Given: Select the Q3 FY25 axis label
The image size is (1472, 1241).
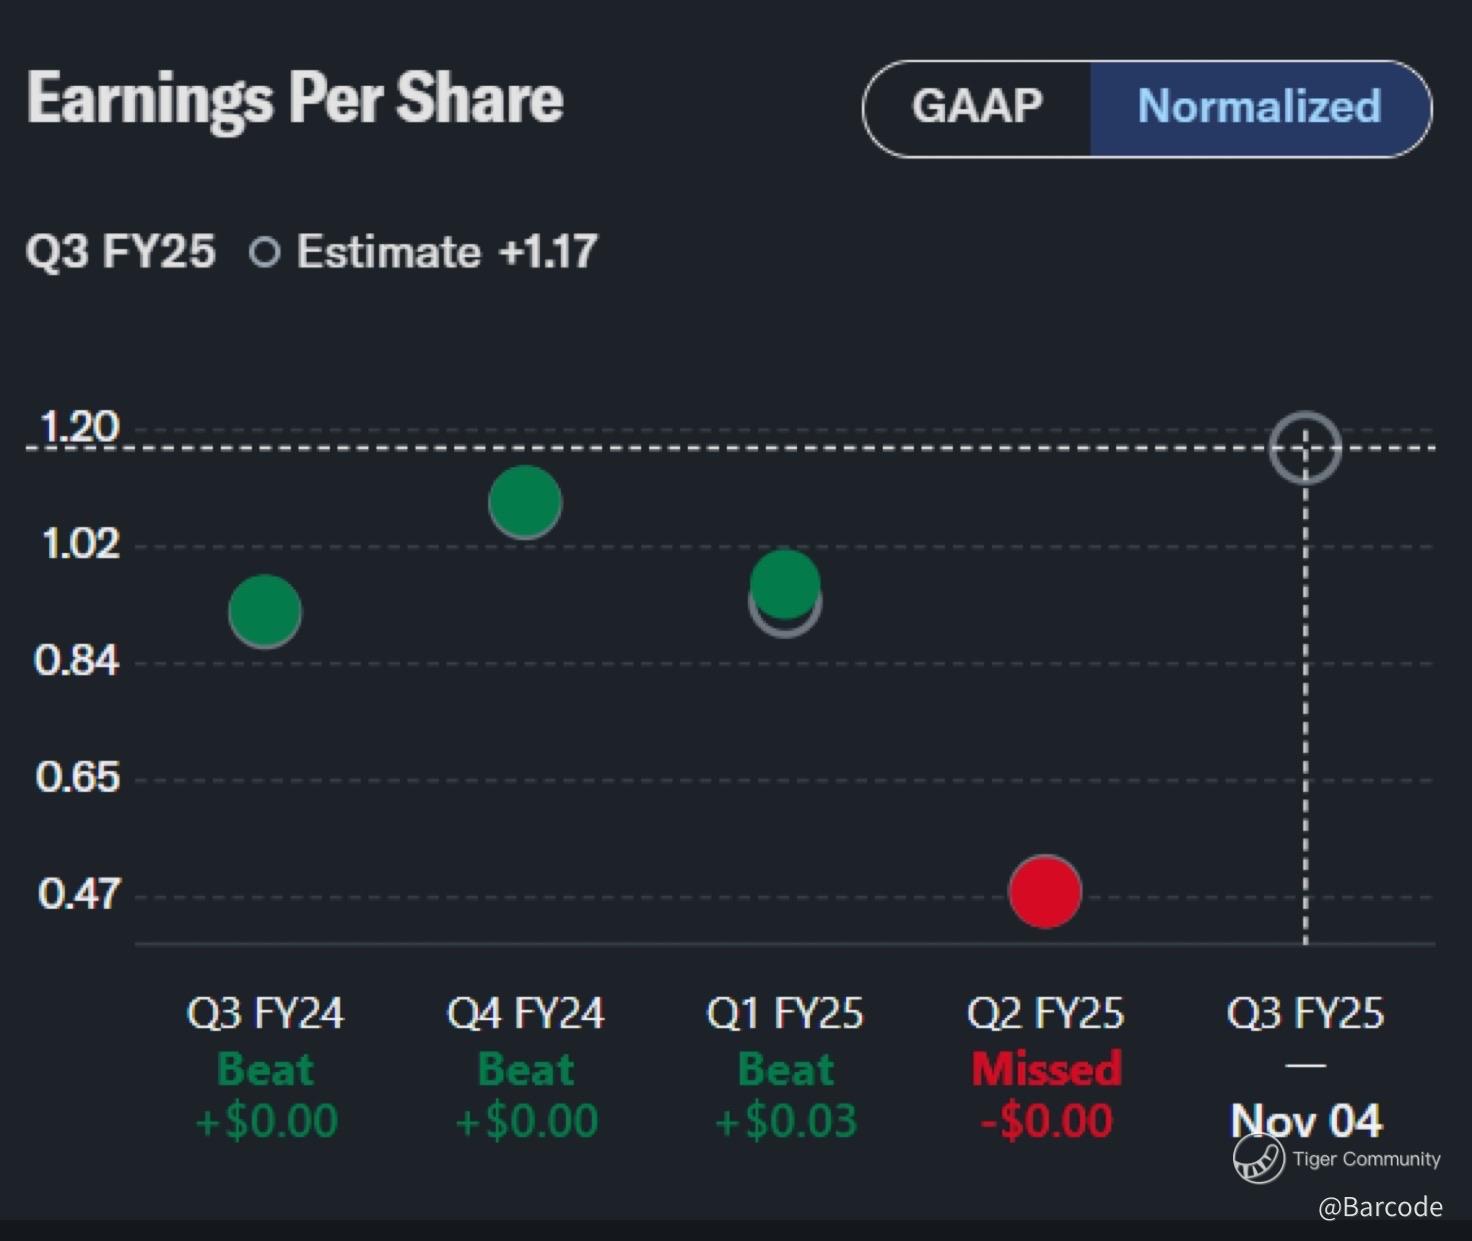Looking at the screenshot, I should tap(1305, 1013).
